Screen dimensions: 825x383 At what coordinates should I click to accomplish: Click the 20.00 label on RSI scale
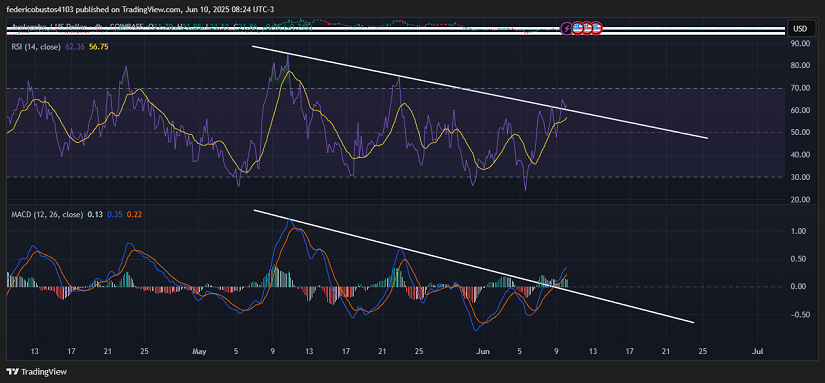[800, 200]
